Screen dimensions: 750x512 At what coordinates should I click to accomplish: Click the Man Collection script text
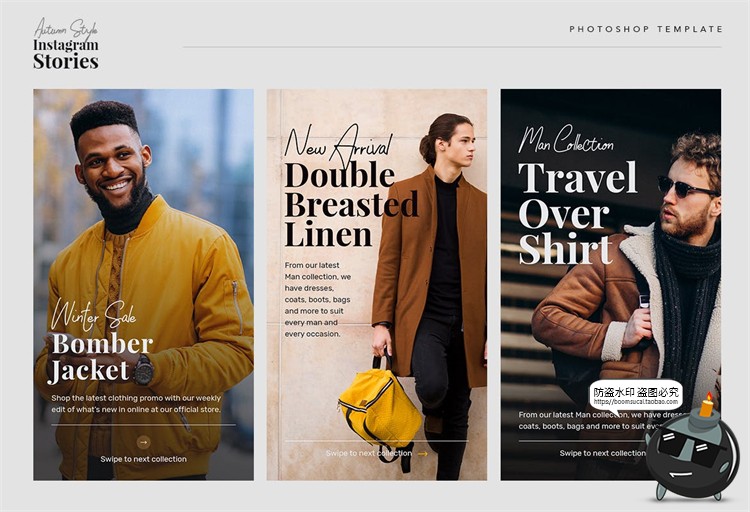point(566,139)
